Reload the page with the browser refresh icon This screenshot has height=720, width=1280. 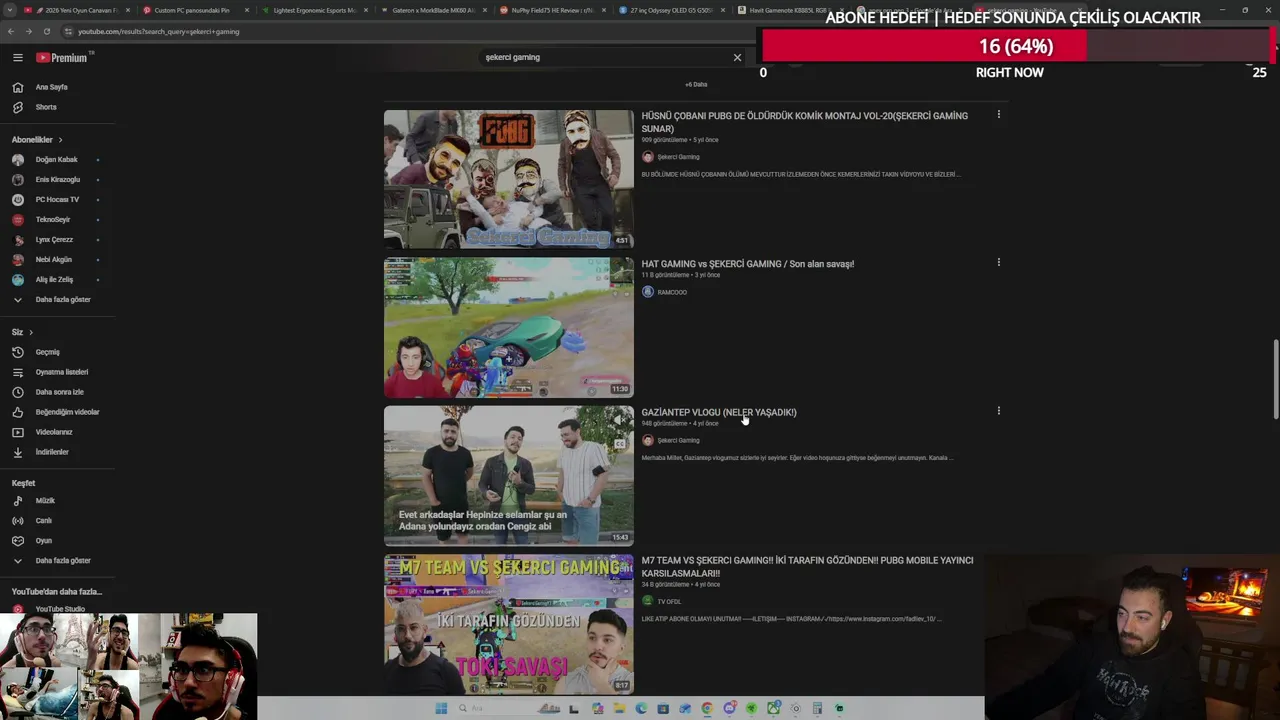point(46,31)
